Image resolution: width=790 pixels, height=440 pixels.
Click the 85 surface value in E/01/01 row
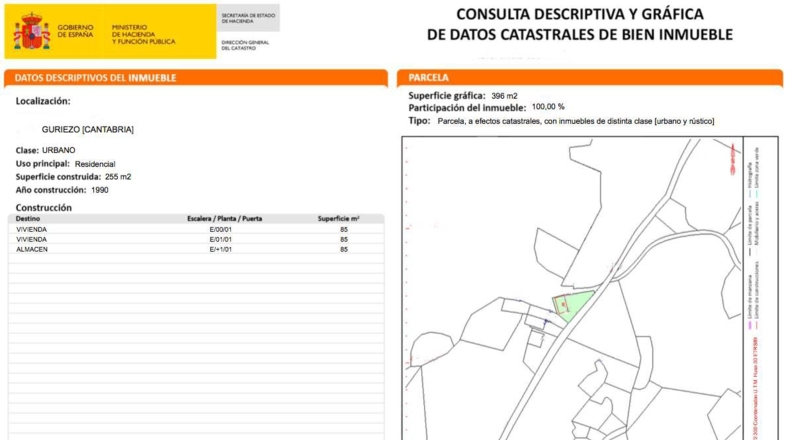(x=344, y=239)
